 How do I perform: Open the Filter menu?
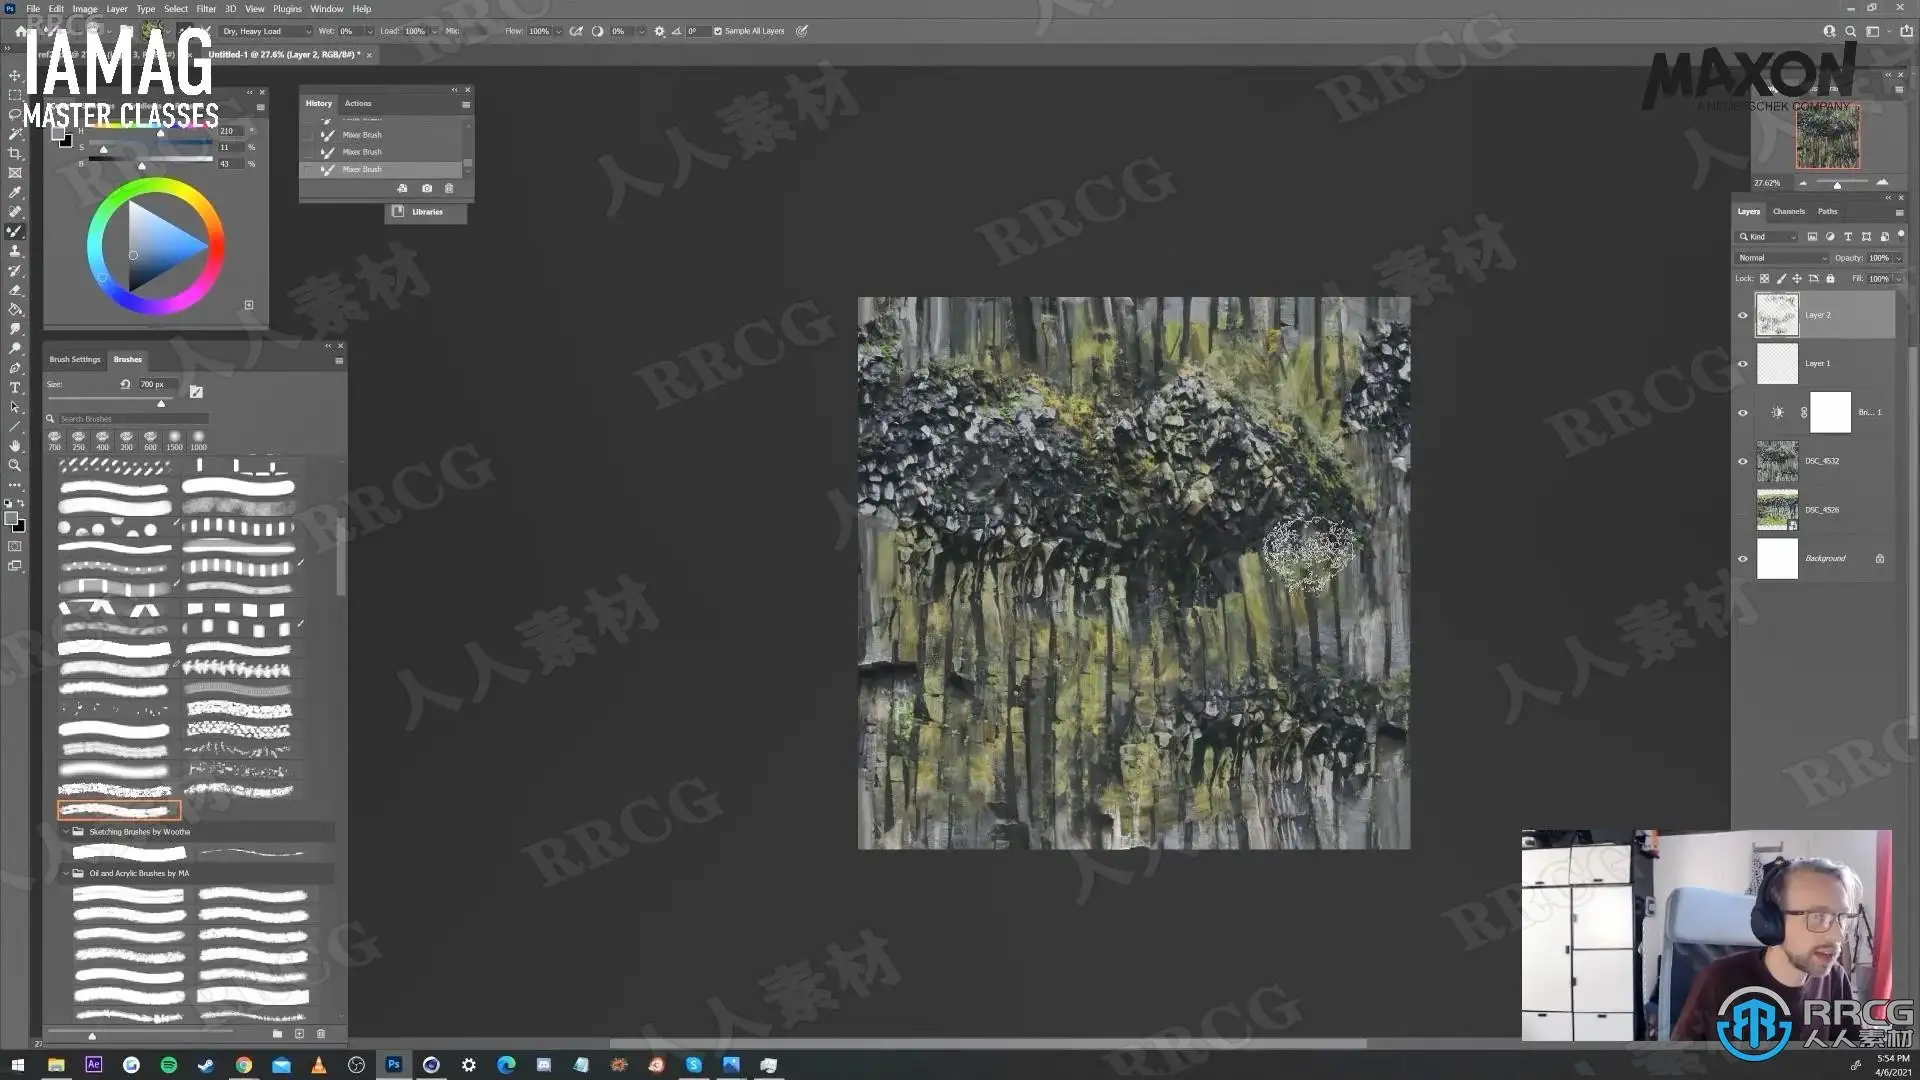pyautogui.click(x=205, y=9)
